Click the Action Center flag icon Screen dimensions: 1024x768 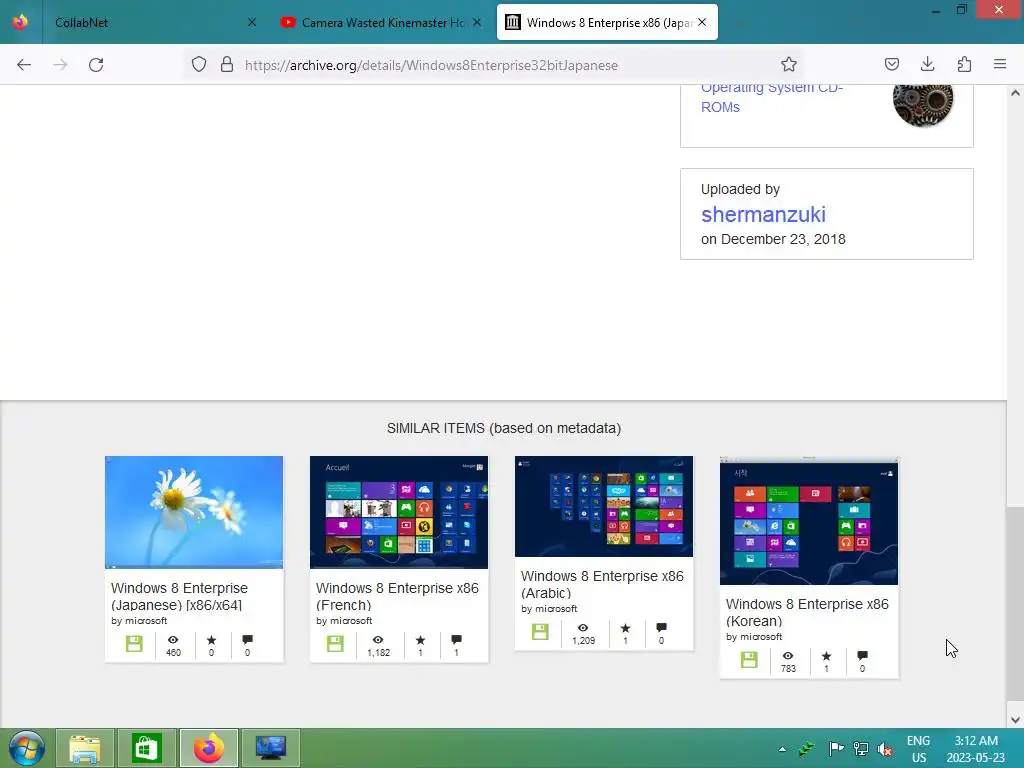click(835, 748)
